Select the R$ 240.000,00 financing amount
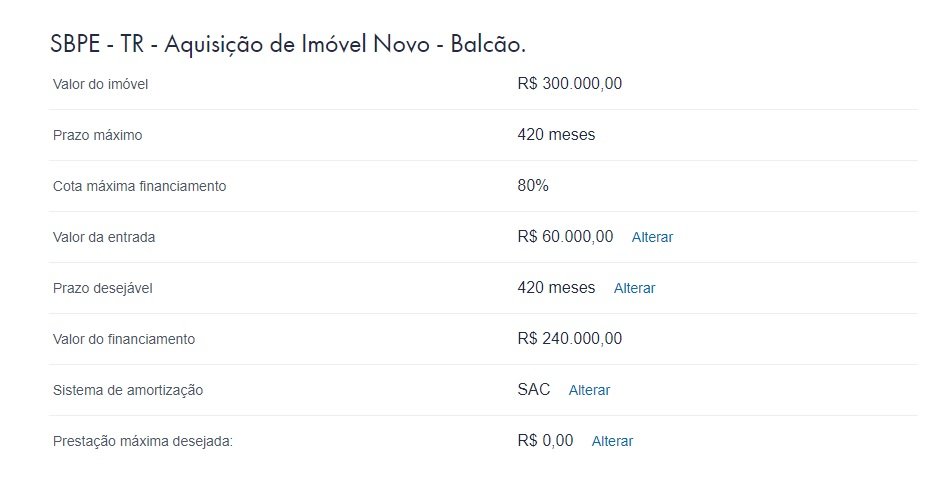This screenshot has height=478, width=942. [x=570, y=339]
